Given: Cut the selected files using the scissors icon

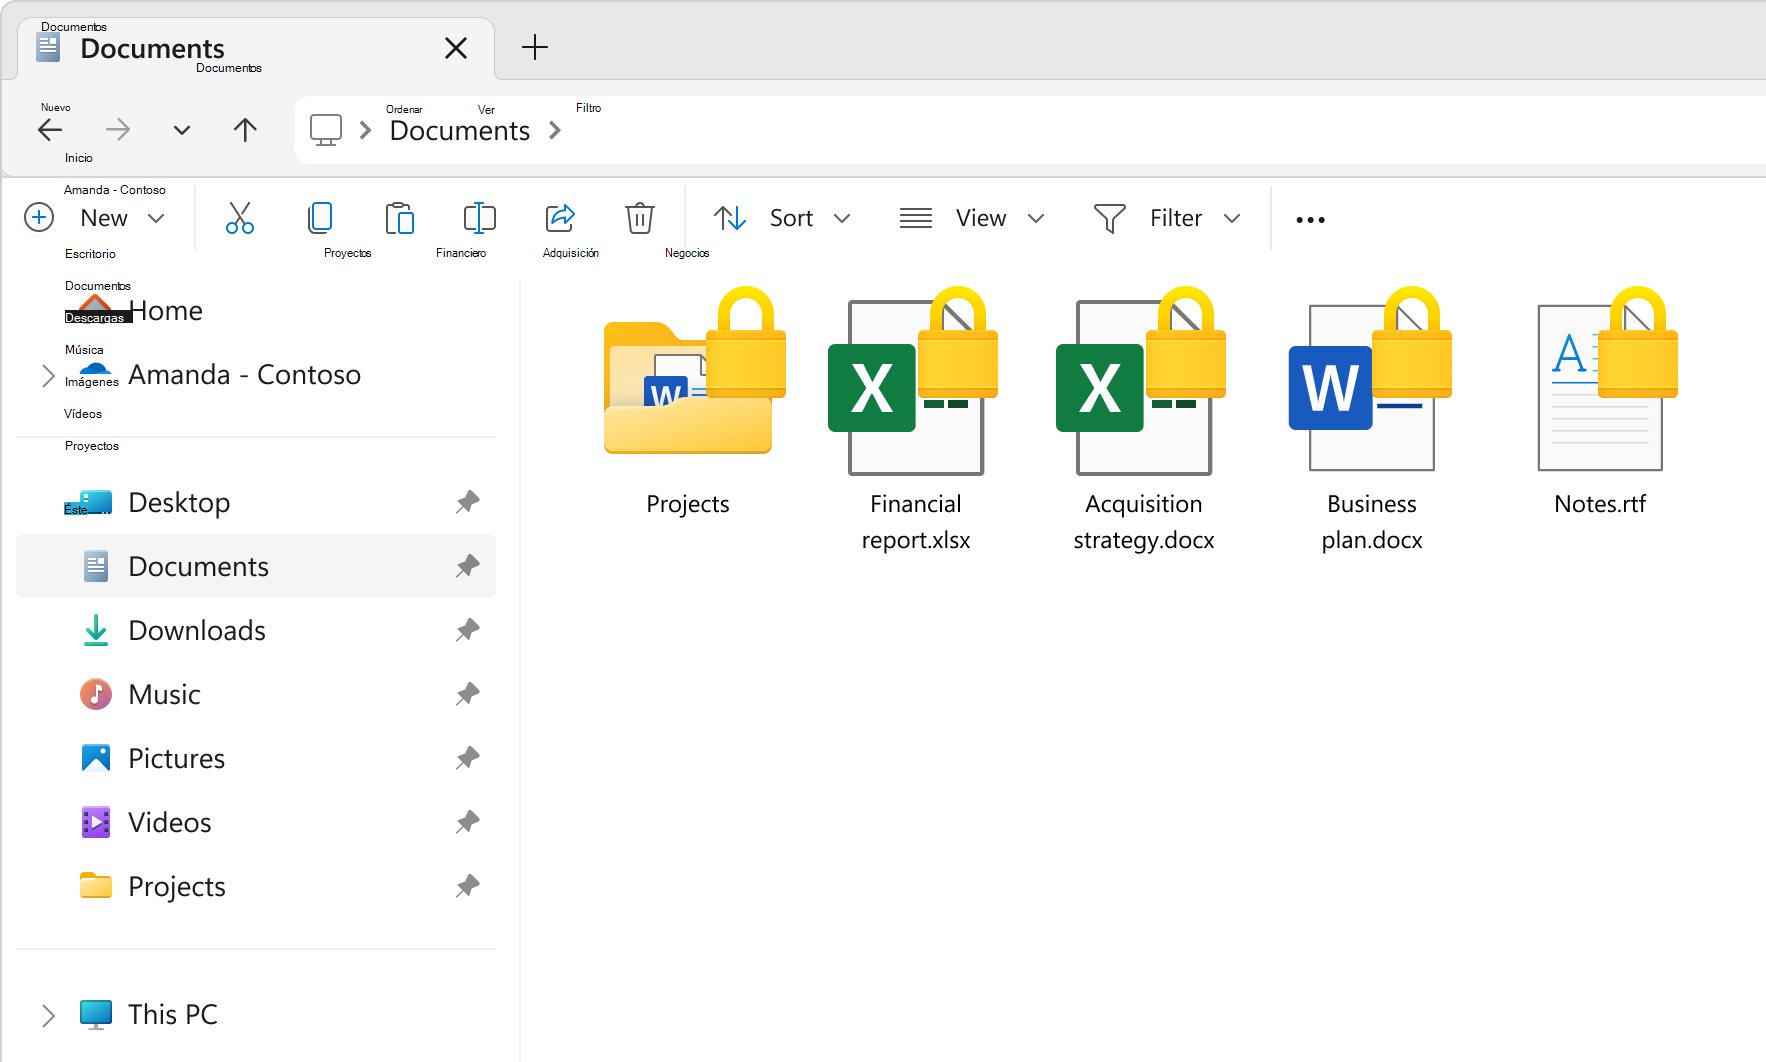Looking at the screenshot, I should (240, 218).
